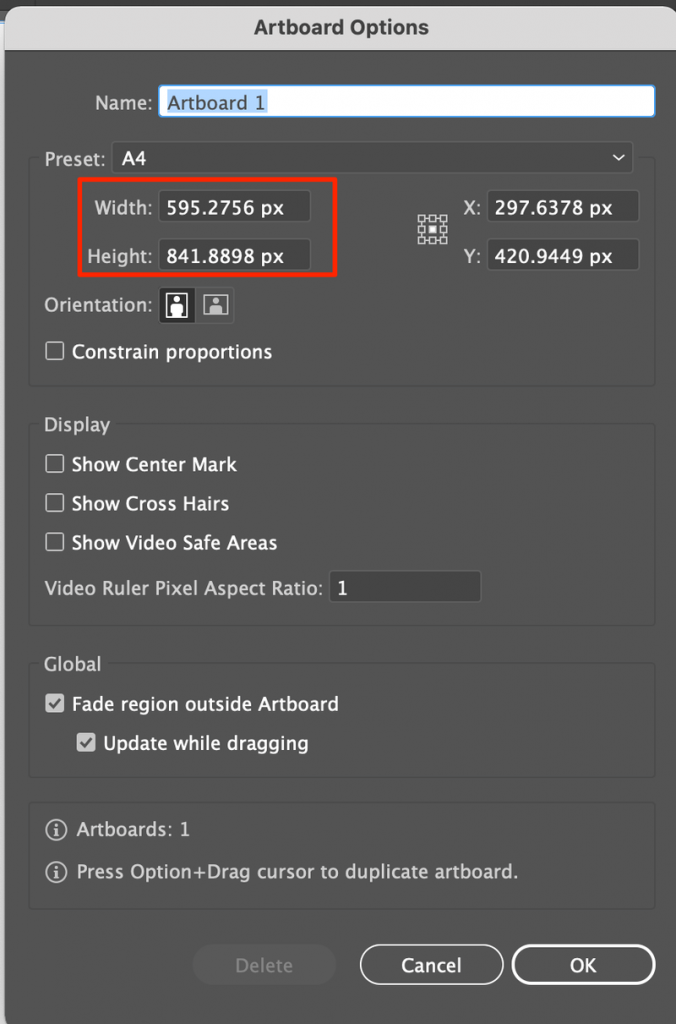This screenshot has width=676, height=1024.
Task: Click OK to confirm artboard options
Action: tap(583, 965)
